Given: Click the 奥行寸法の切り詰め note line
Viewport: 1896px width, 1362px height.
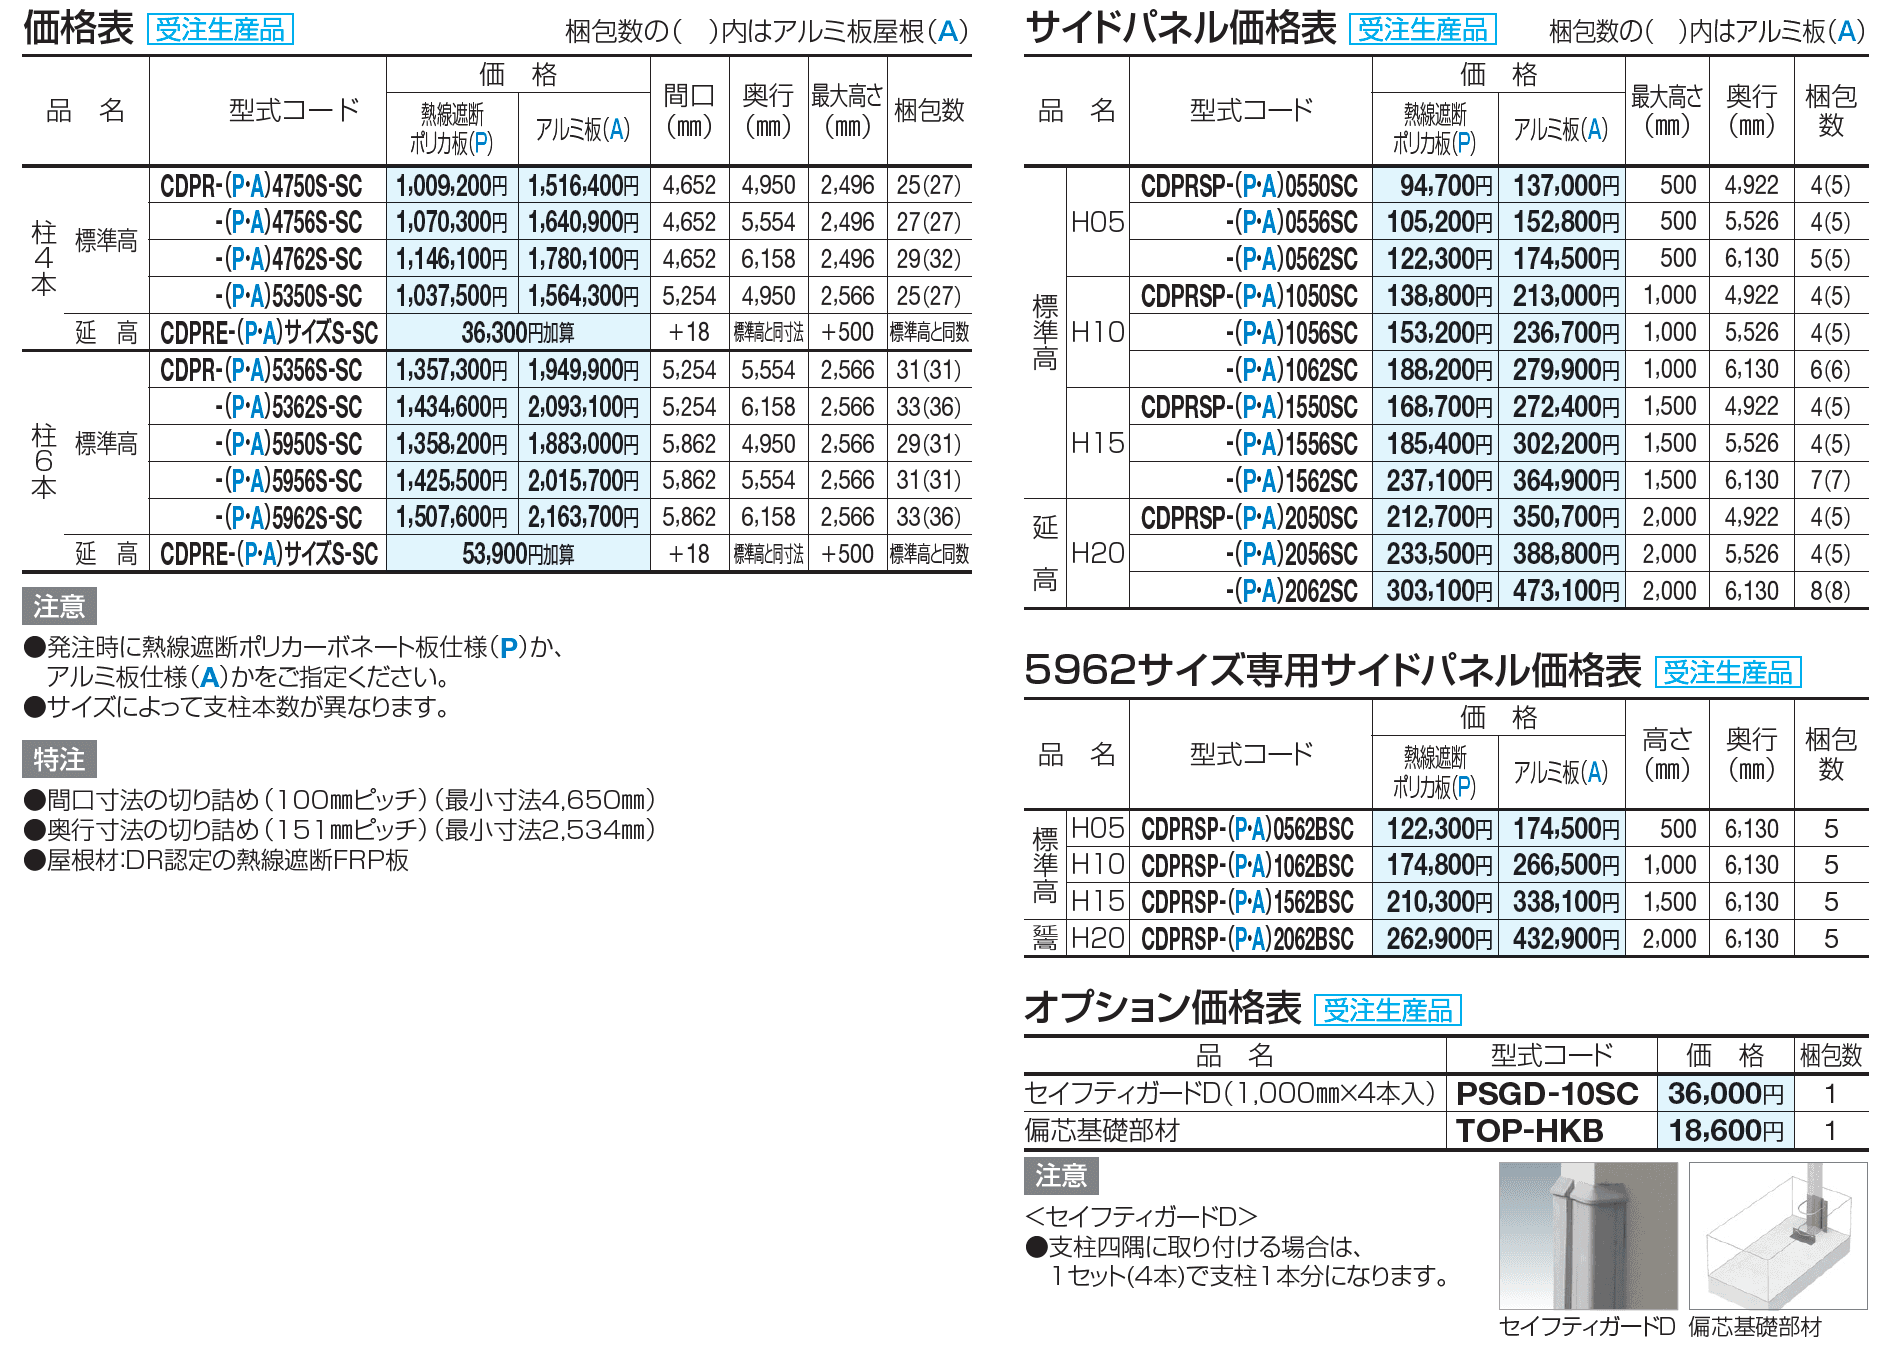Looking at the screenshot, I should point(340,830).
